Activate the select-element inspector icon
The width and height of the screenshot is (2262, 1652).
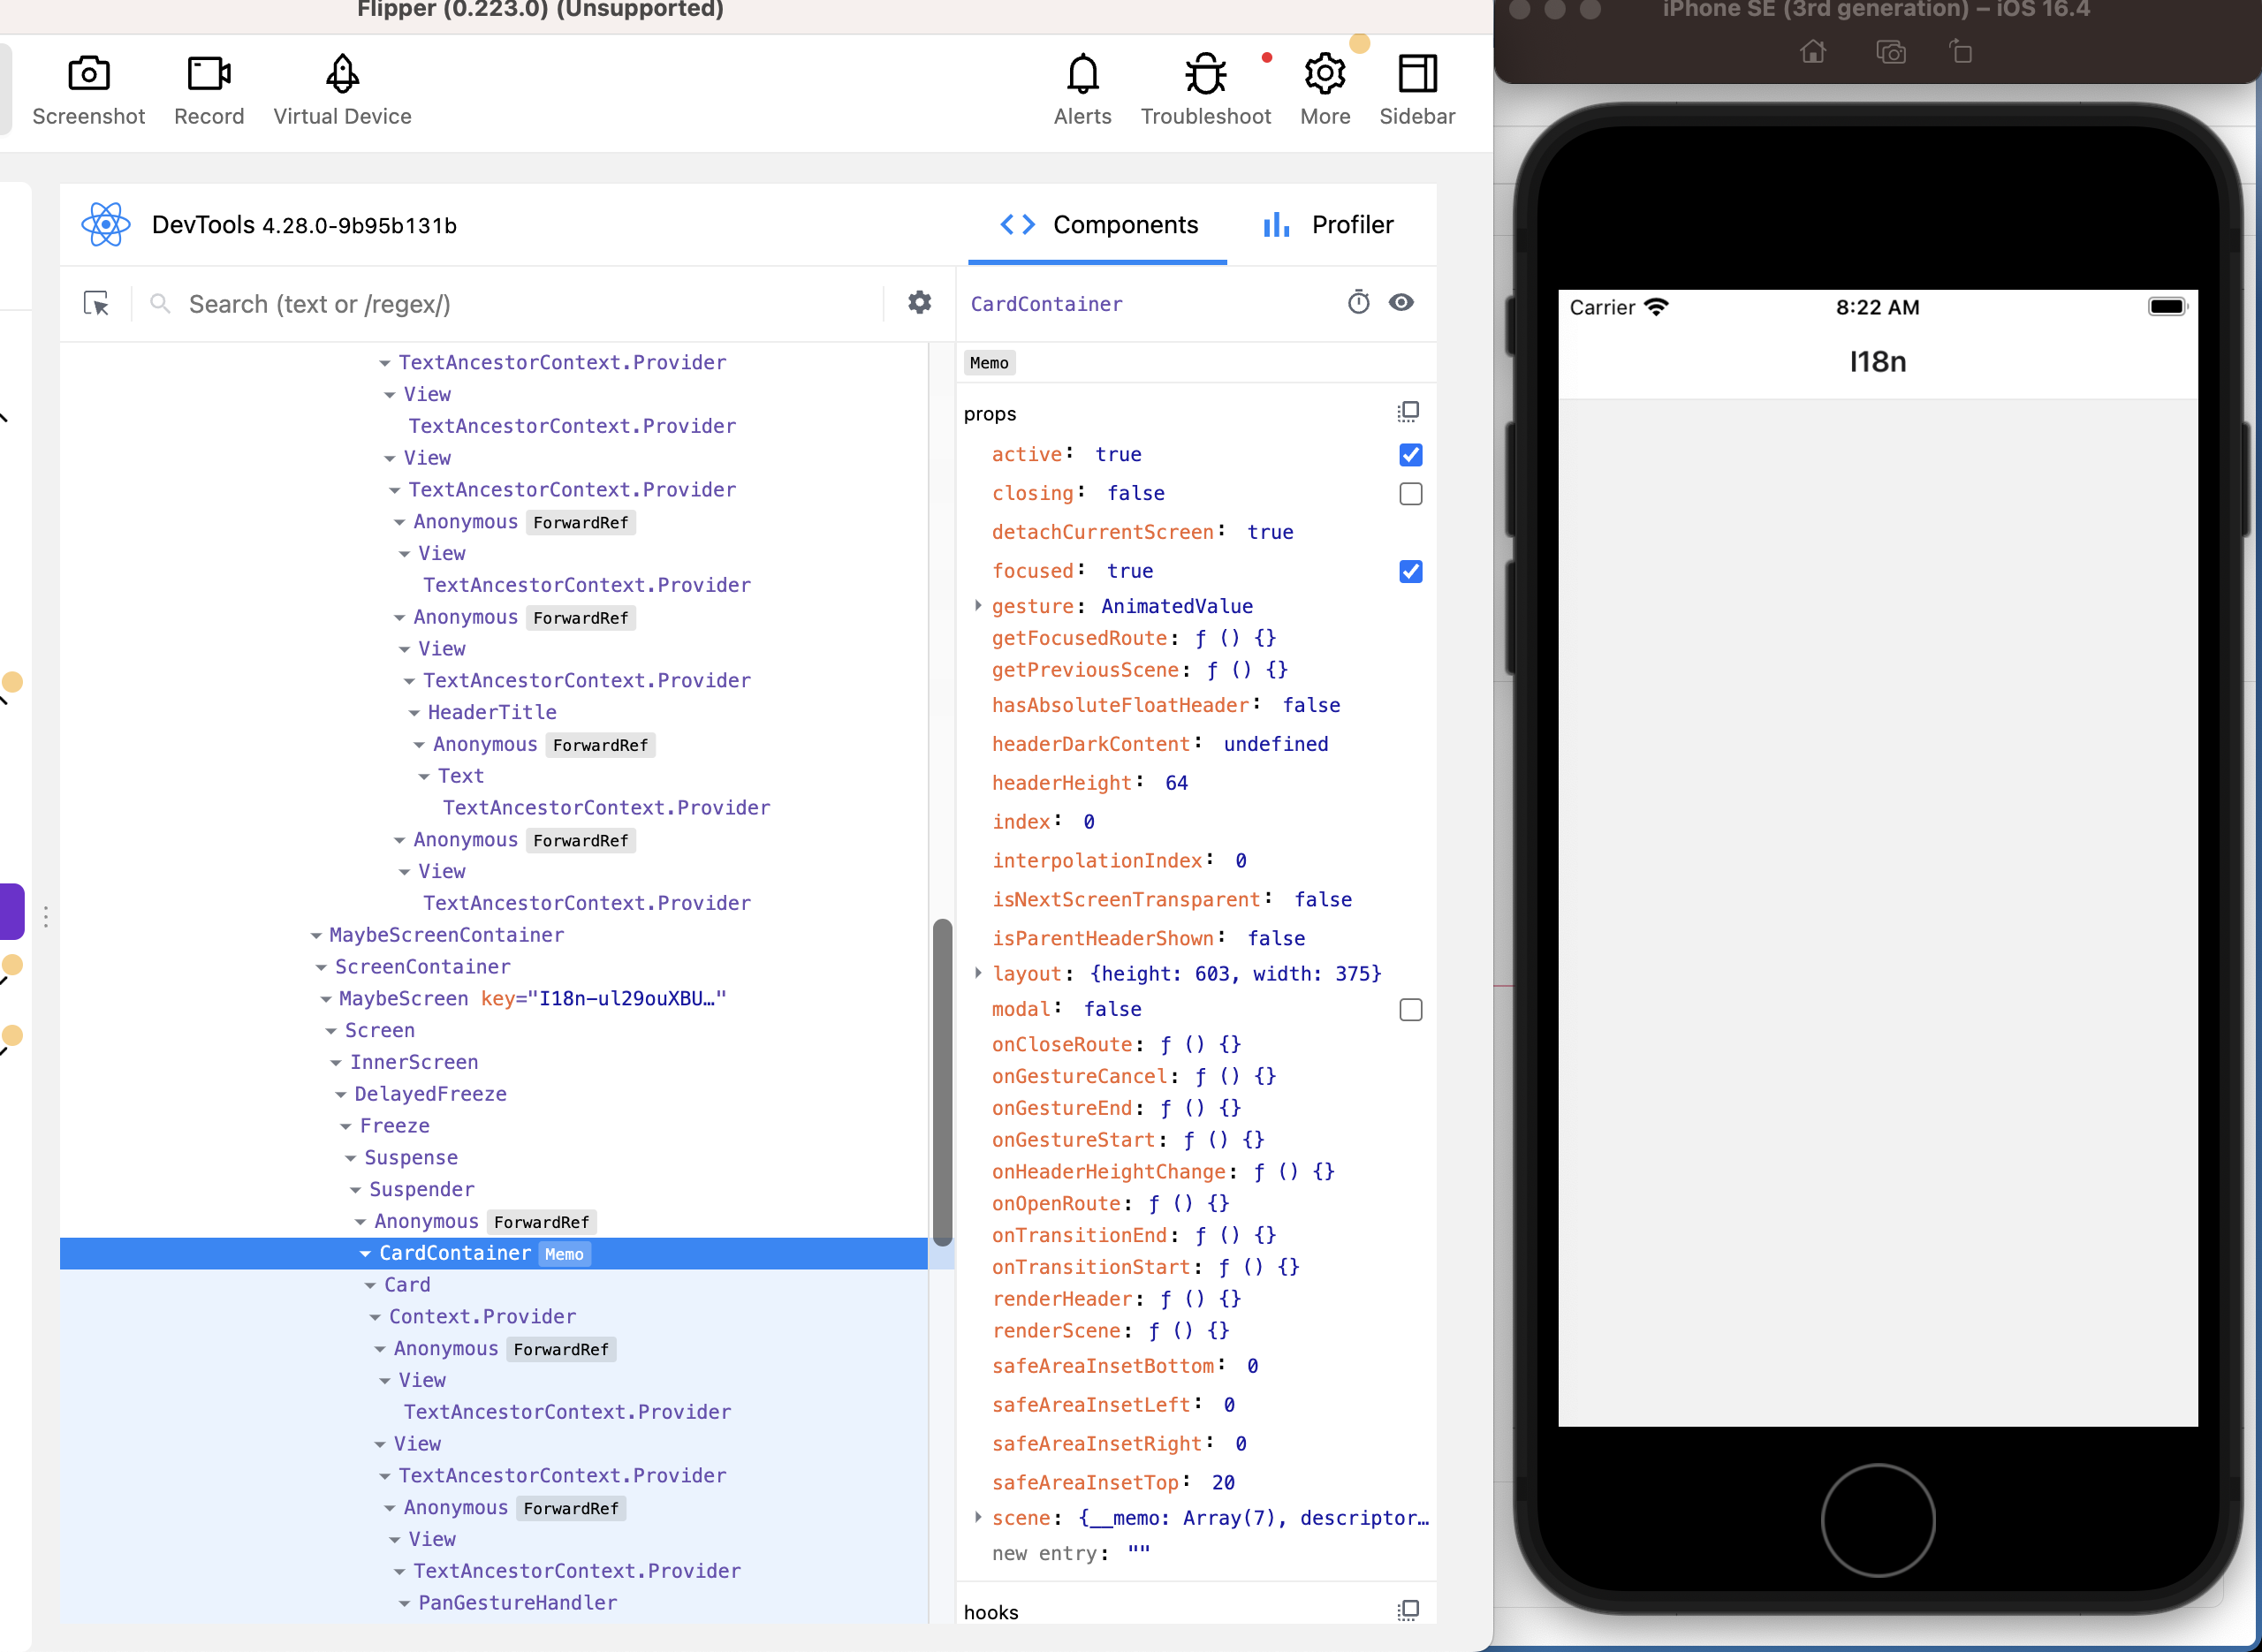pyautogui.click(x=96, y=304)
